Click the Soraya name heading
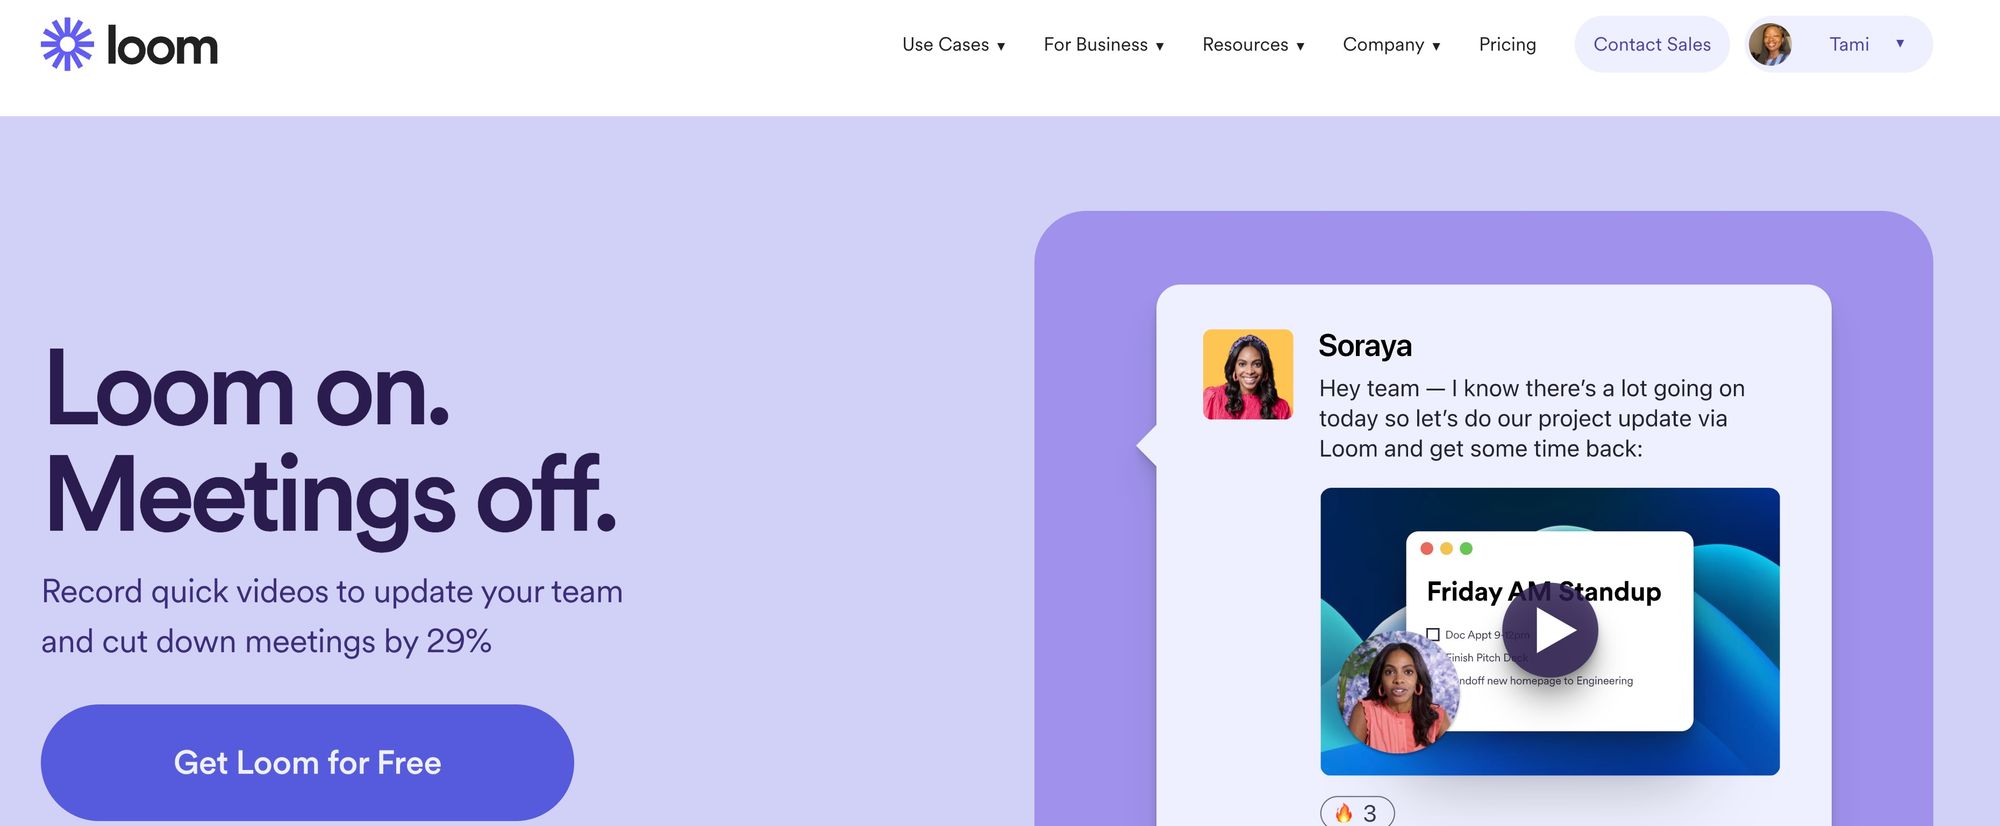 [1365, 345]
